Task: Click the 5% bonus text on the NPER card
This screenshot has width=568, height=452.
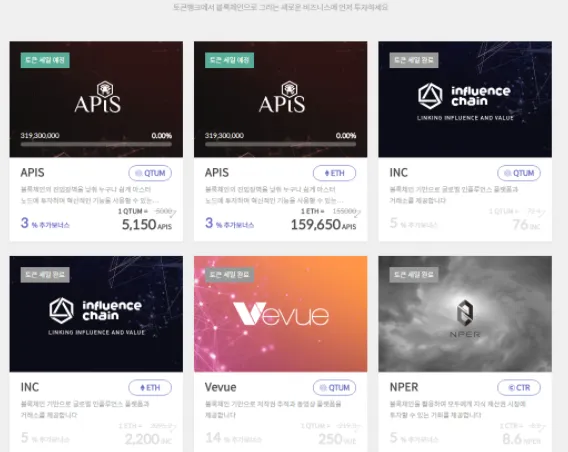Action: click(414, 438)
